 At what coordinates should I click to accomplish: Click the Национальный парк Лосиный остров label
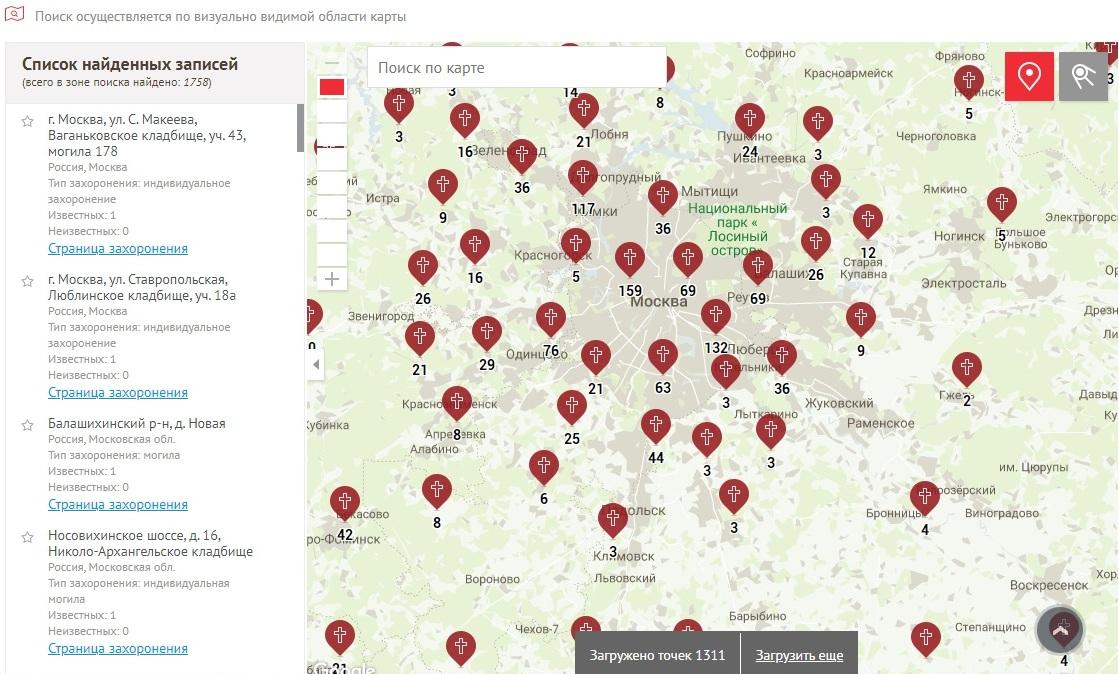(x=737, y=229)
